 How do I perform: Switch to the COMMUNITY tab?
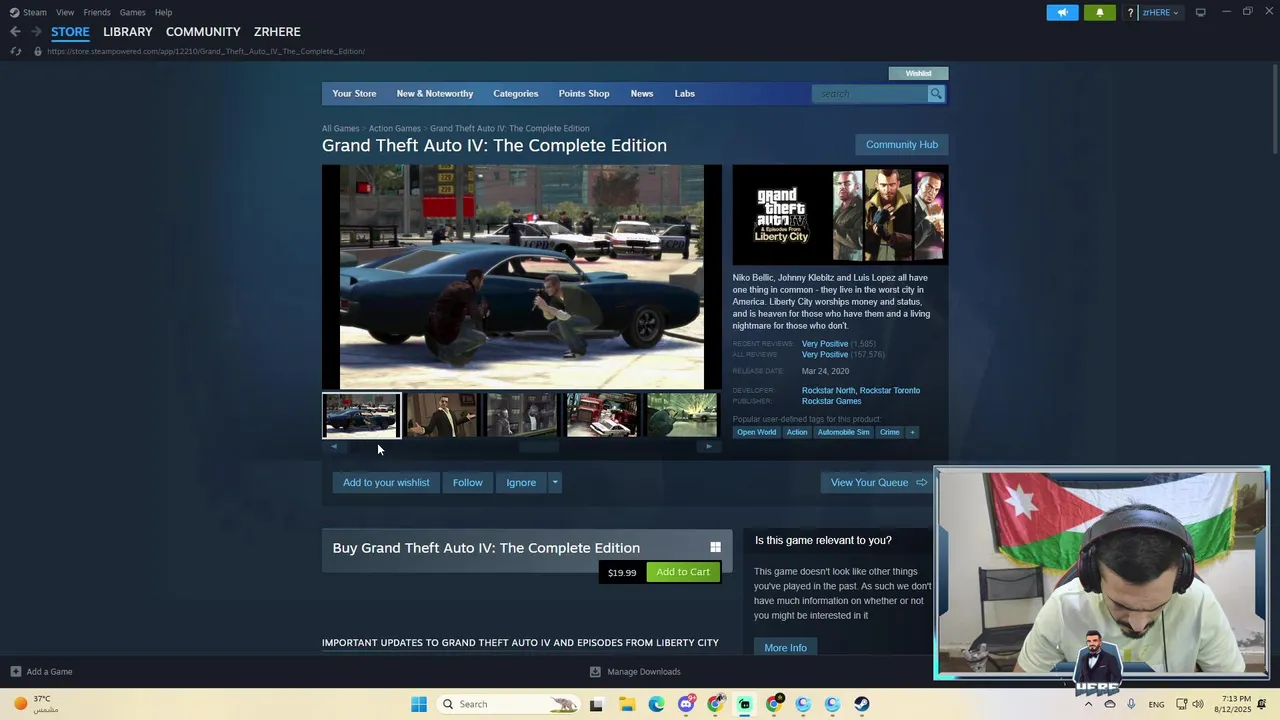click(x=203, y=32)
